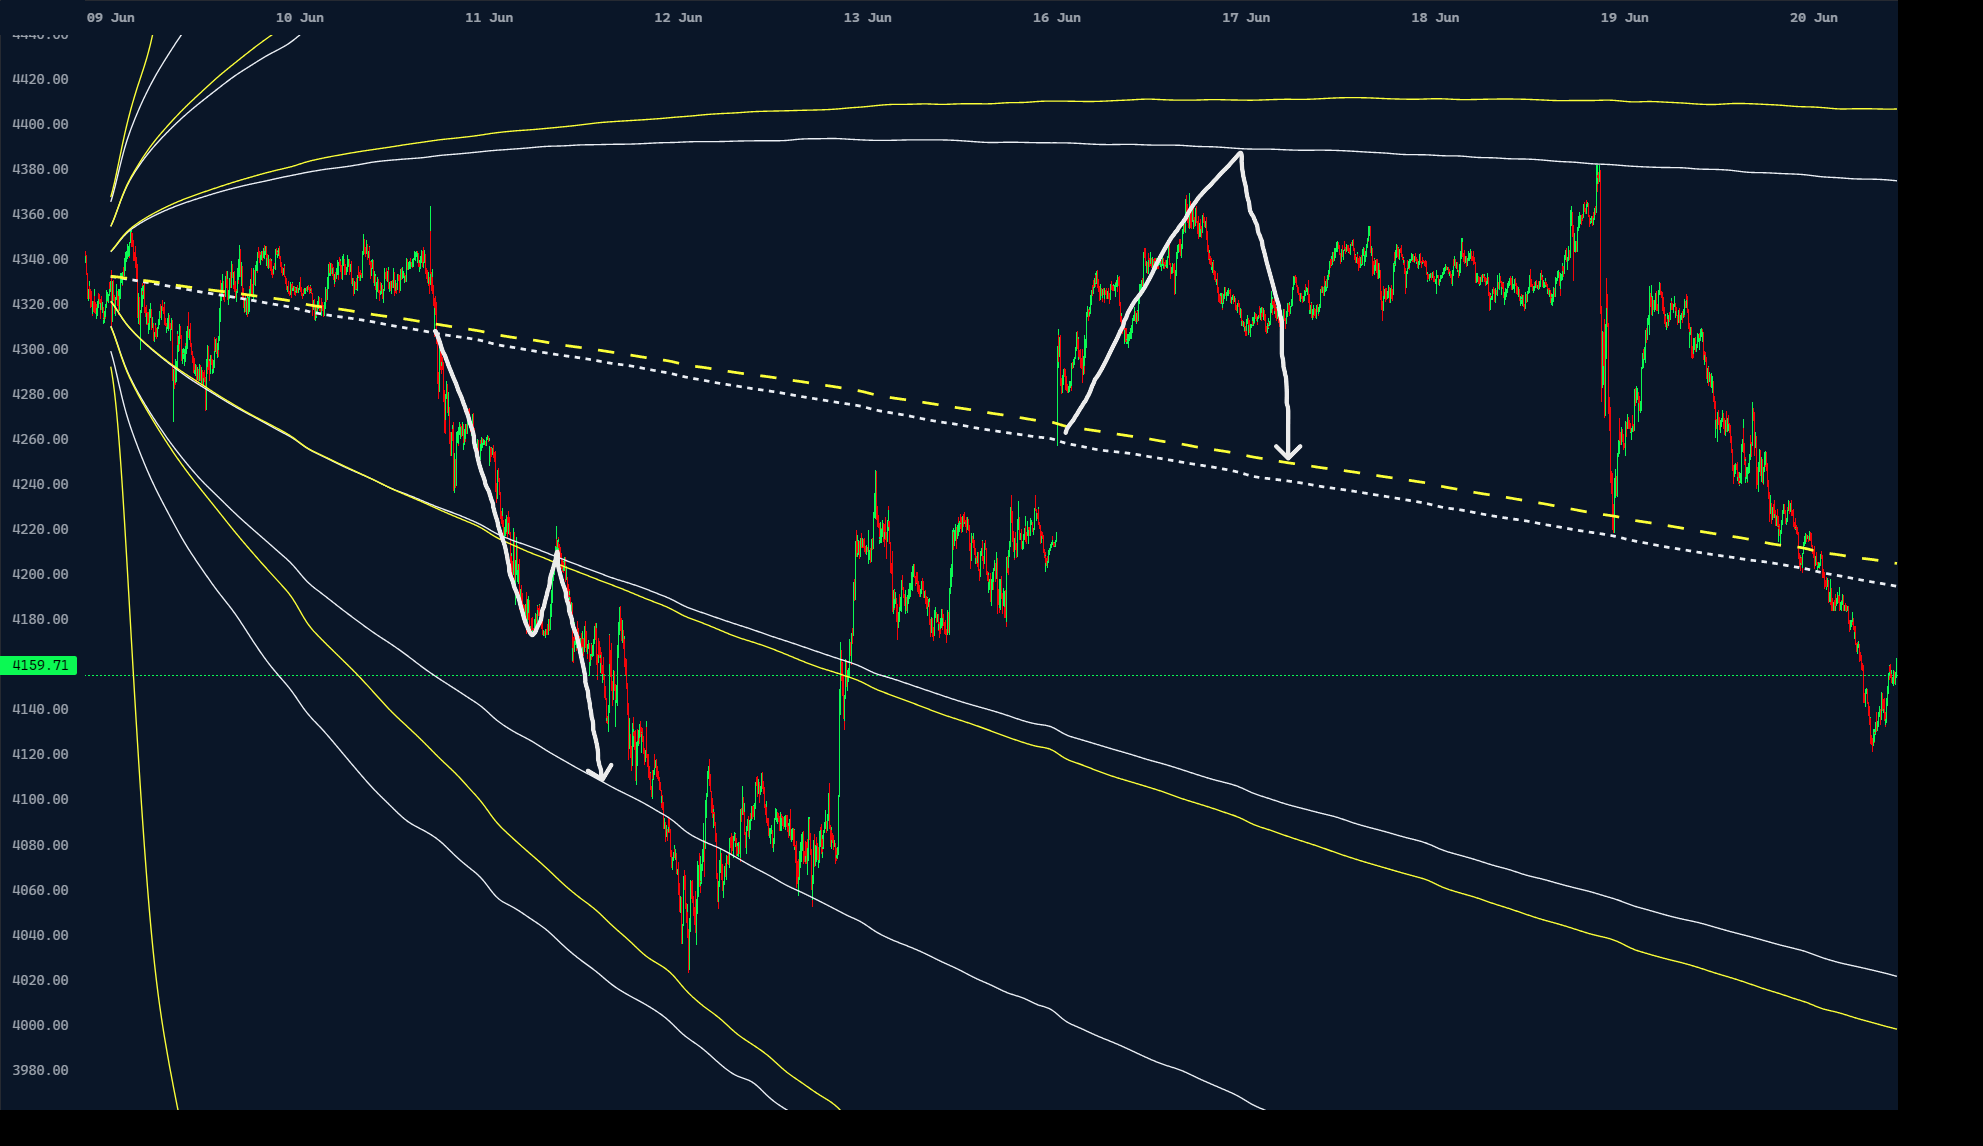Click the 11 Jun date label
Screen dimensions: 1983x1146
click(489, 18)
